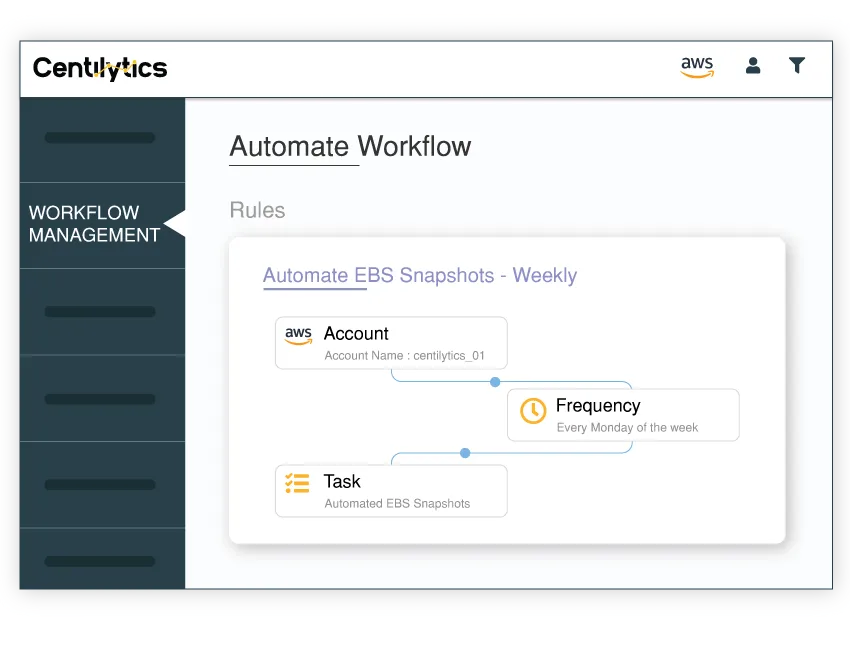Open the AWS cloud selector in header
The image size is (850, 652).
point(697,67)
